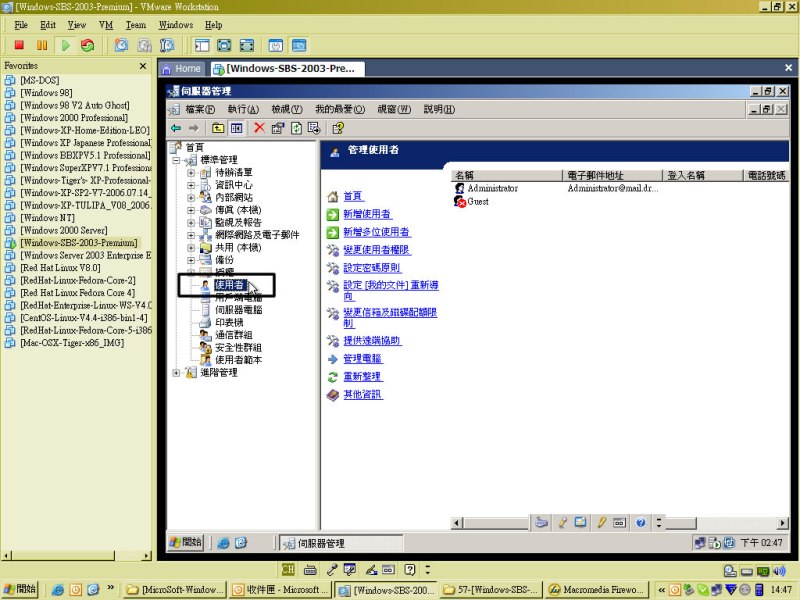Click the green arrow icon beside 新增使用者
This screenshot has height=600, width=800.
[333, 214]
